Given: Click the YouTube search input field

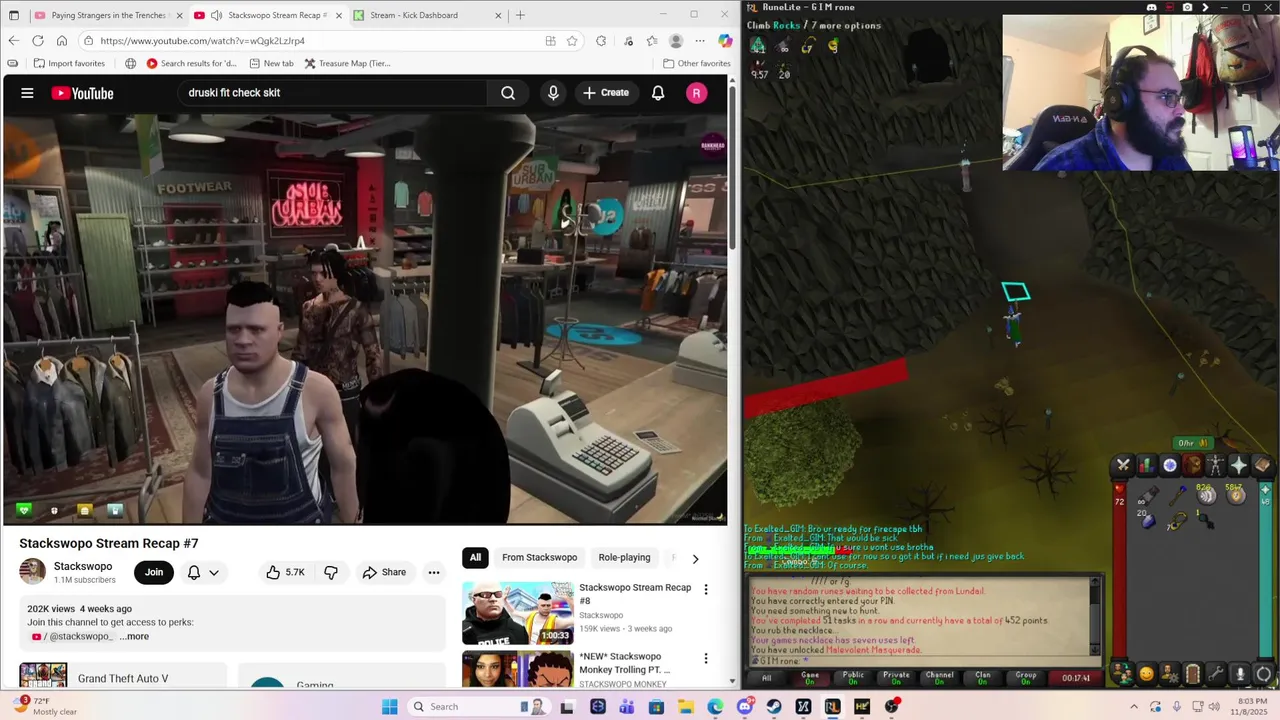Looking at the screenshot, I should tap(330, 93).
